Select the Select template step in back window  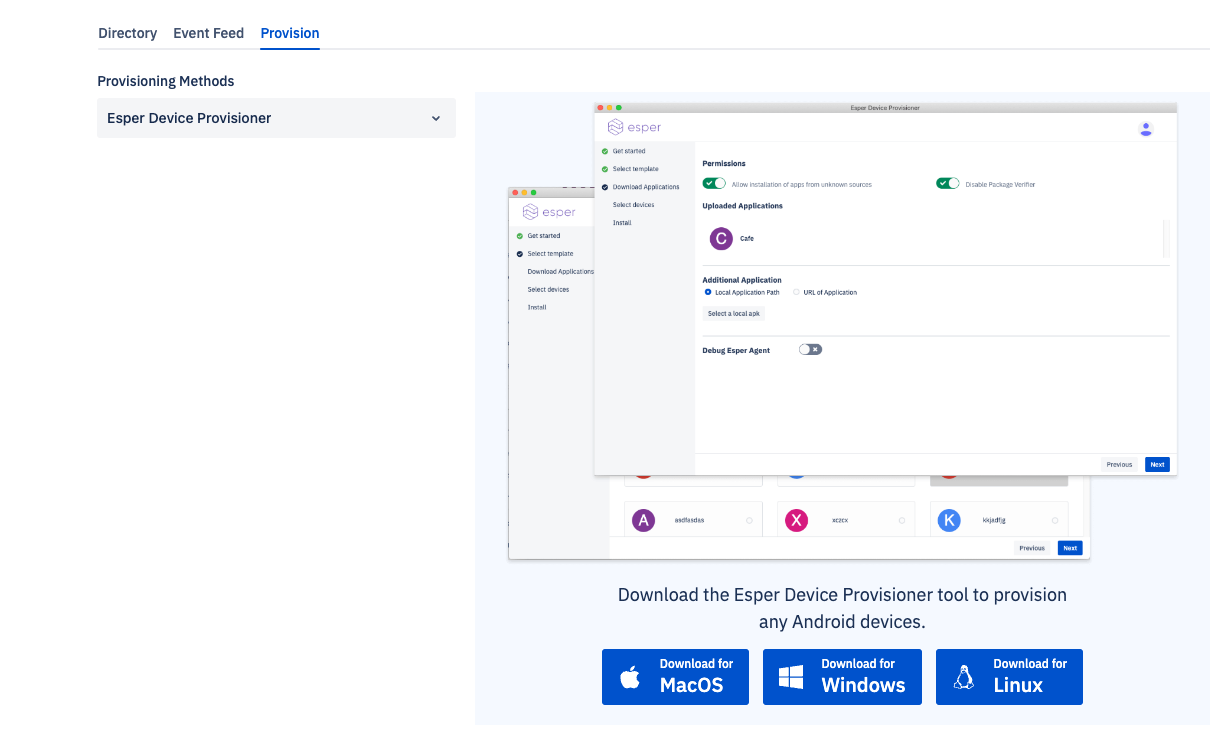tap(550, 254)
